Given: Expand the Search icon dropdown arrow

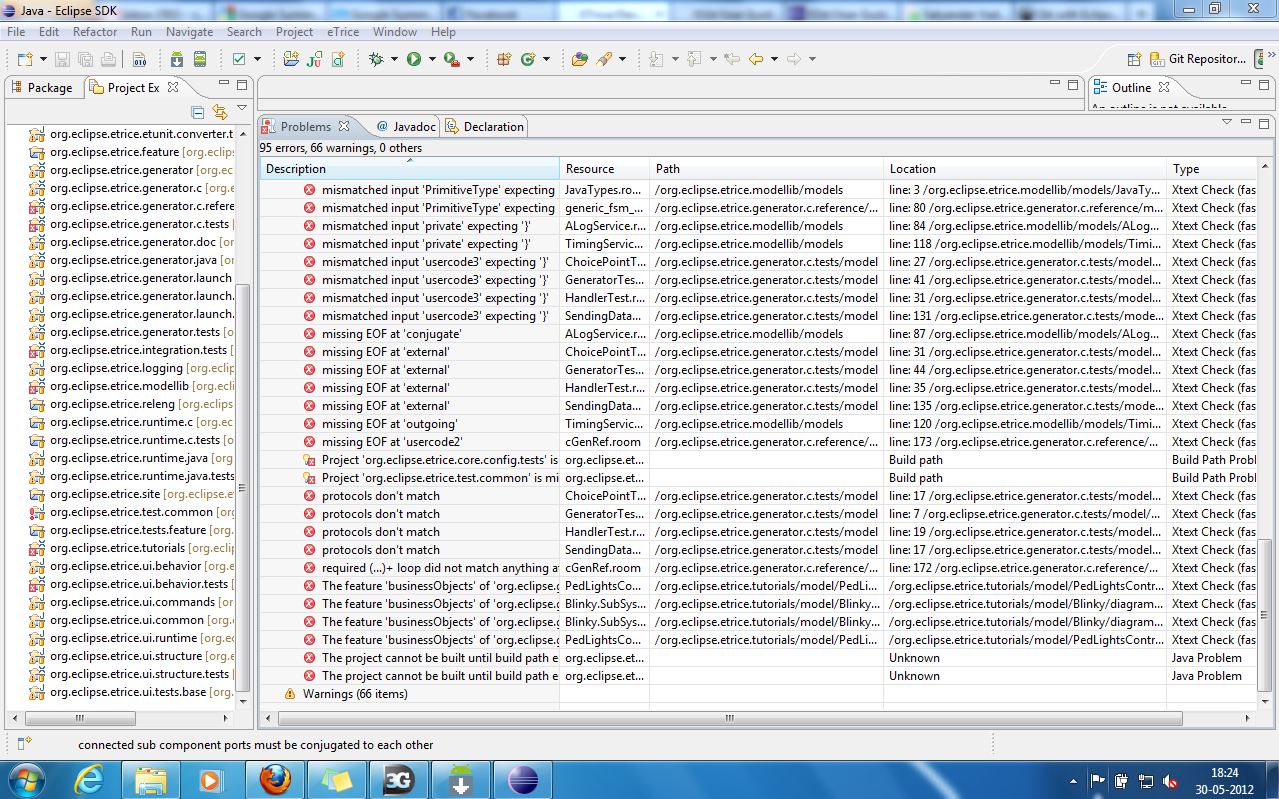Looking at the screenshot, I should click(x=622, y=59).
